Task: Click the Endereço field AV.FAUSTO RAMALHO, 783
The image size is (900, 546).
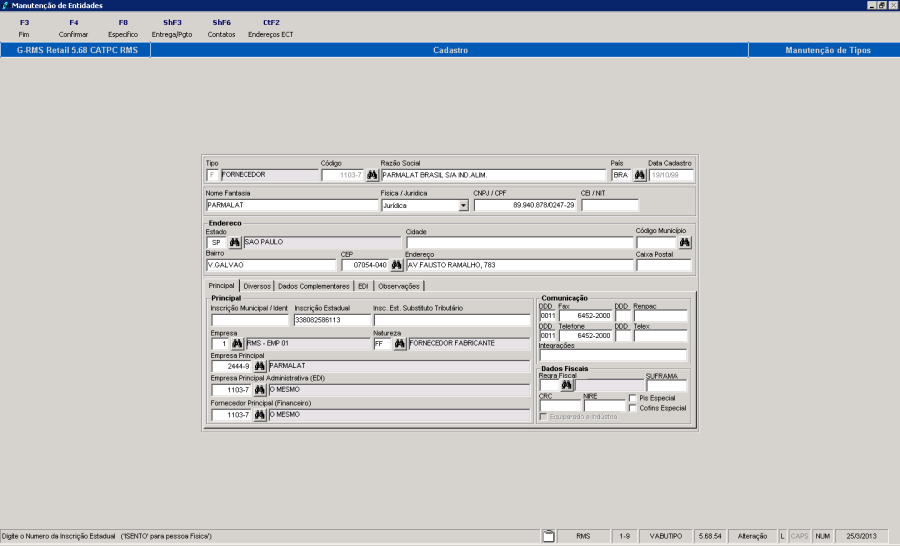Action: click(519, 265)
